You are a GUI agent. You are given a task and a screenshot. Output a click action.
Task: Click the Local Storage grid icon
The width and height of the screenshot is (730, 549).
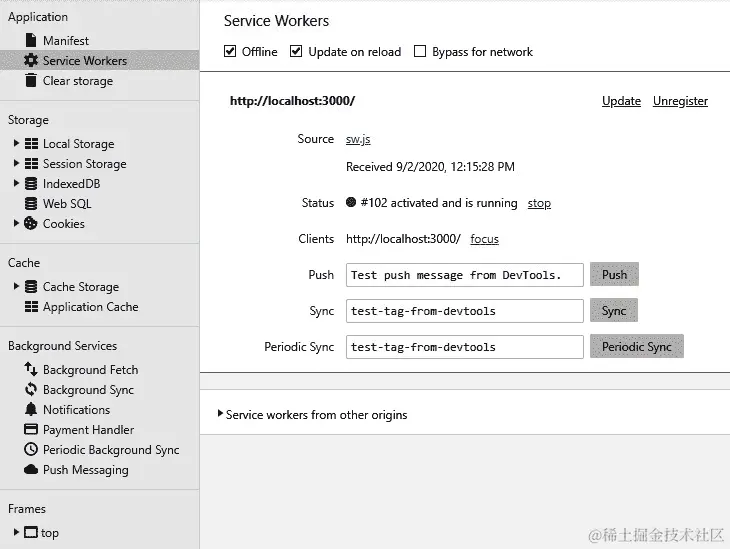pos(31,143)
